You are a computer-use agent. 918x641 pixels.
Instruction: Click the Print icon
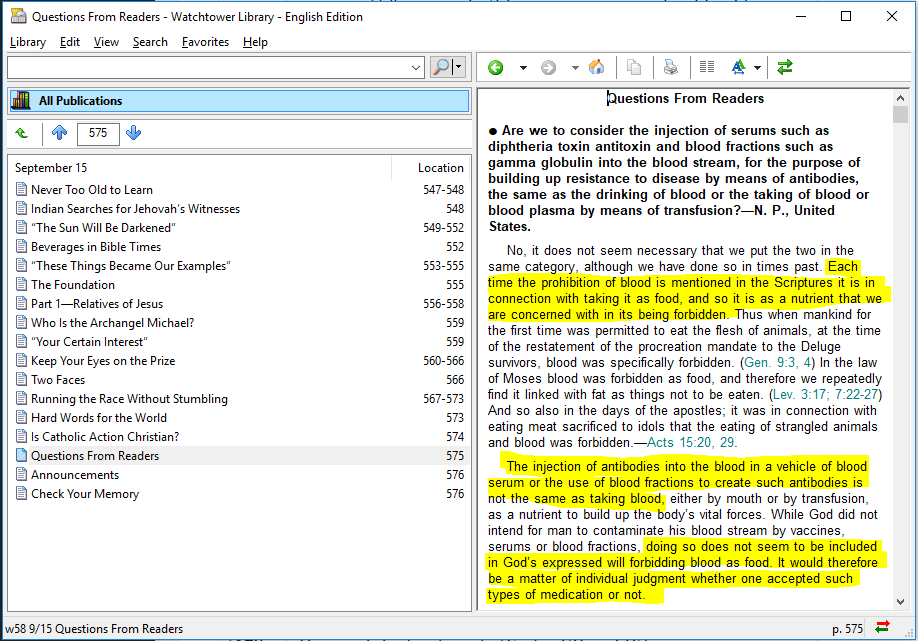point(671,67)
